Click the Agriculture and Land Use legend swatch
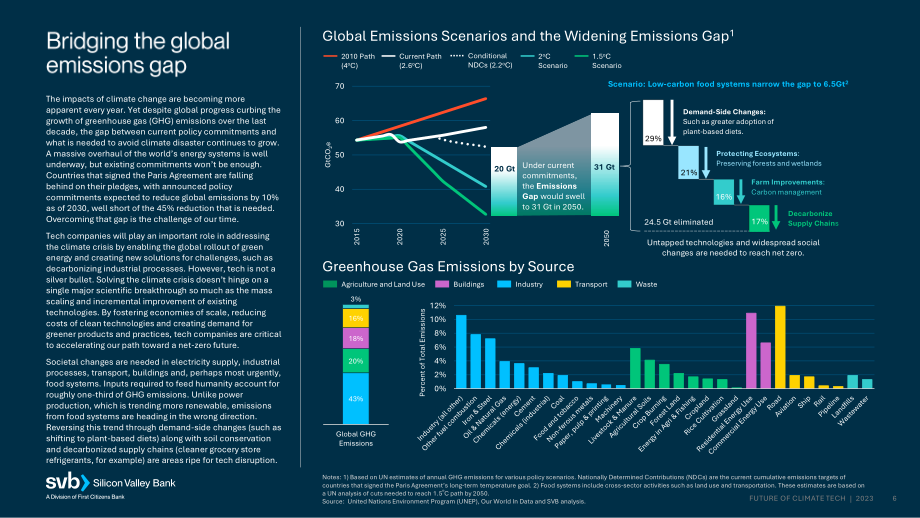Viewport: 920px width, 518px height. (x=330, y=285)
